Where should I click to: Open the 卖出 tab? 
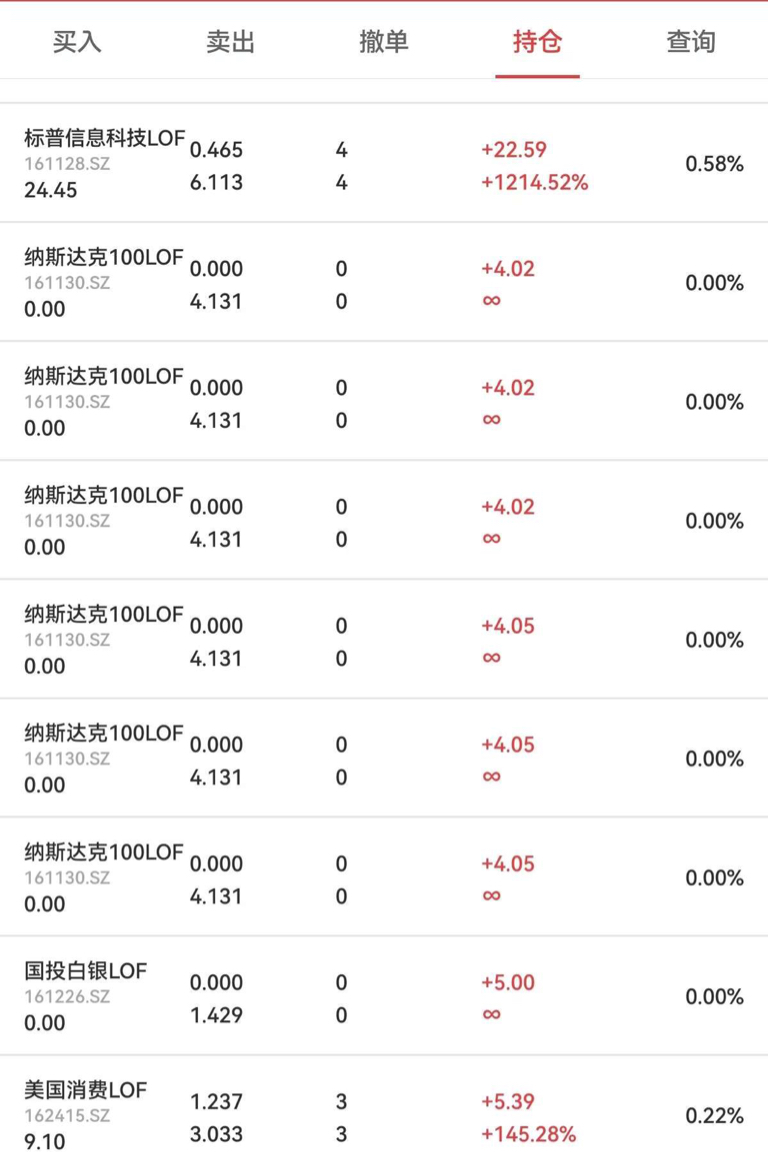click(231, 42)
